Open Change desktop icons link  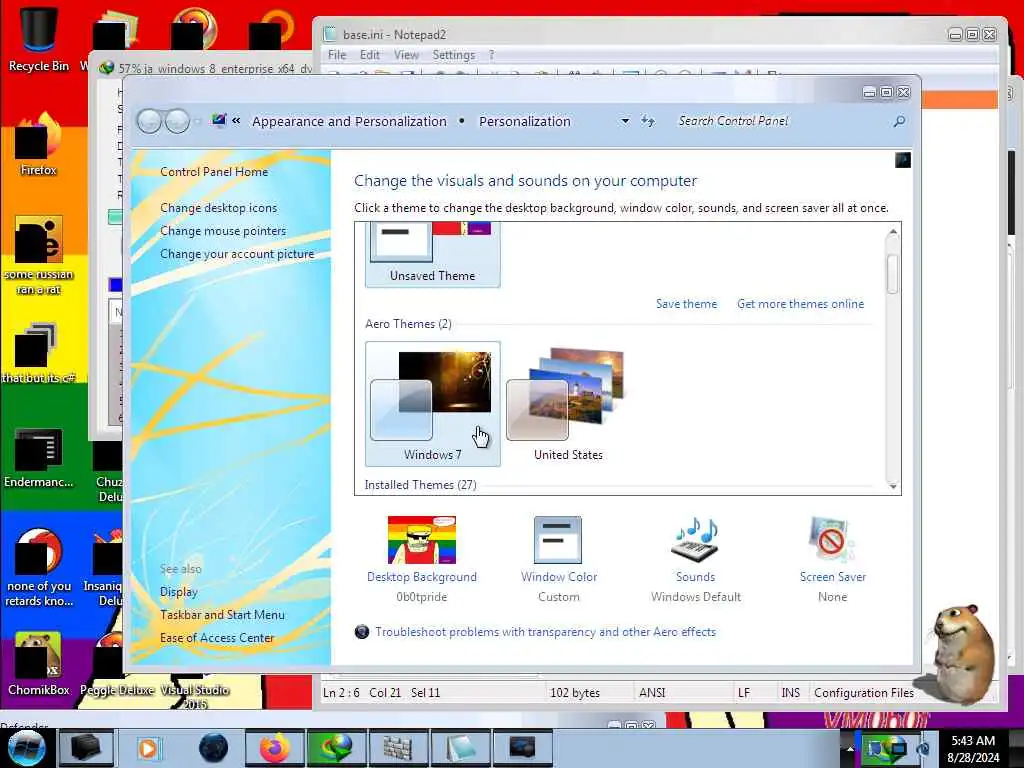[x=218, y=208]
